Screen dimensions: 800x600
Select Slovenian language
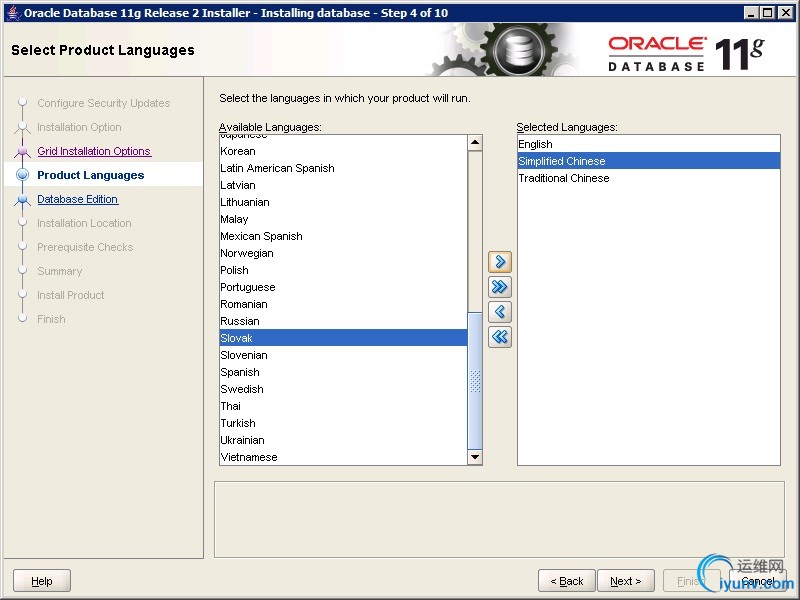[x=343, y=355]
